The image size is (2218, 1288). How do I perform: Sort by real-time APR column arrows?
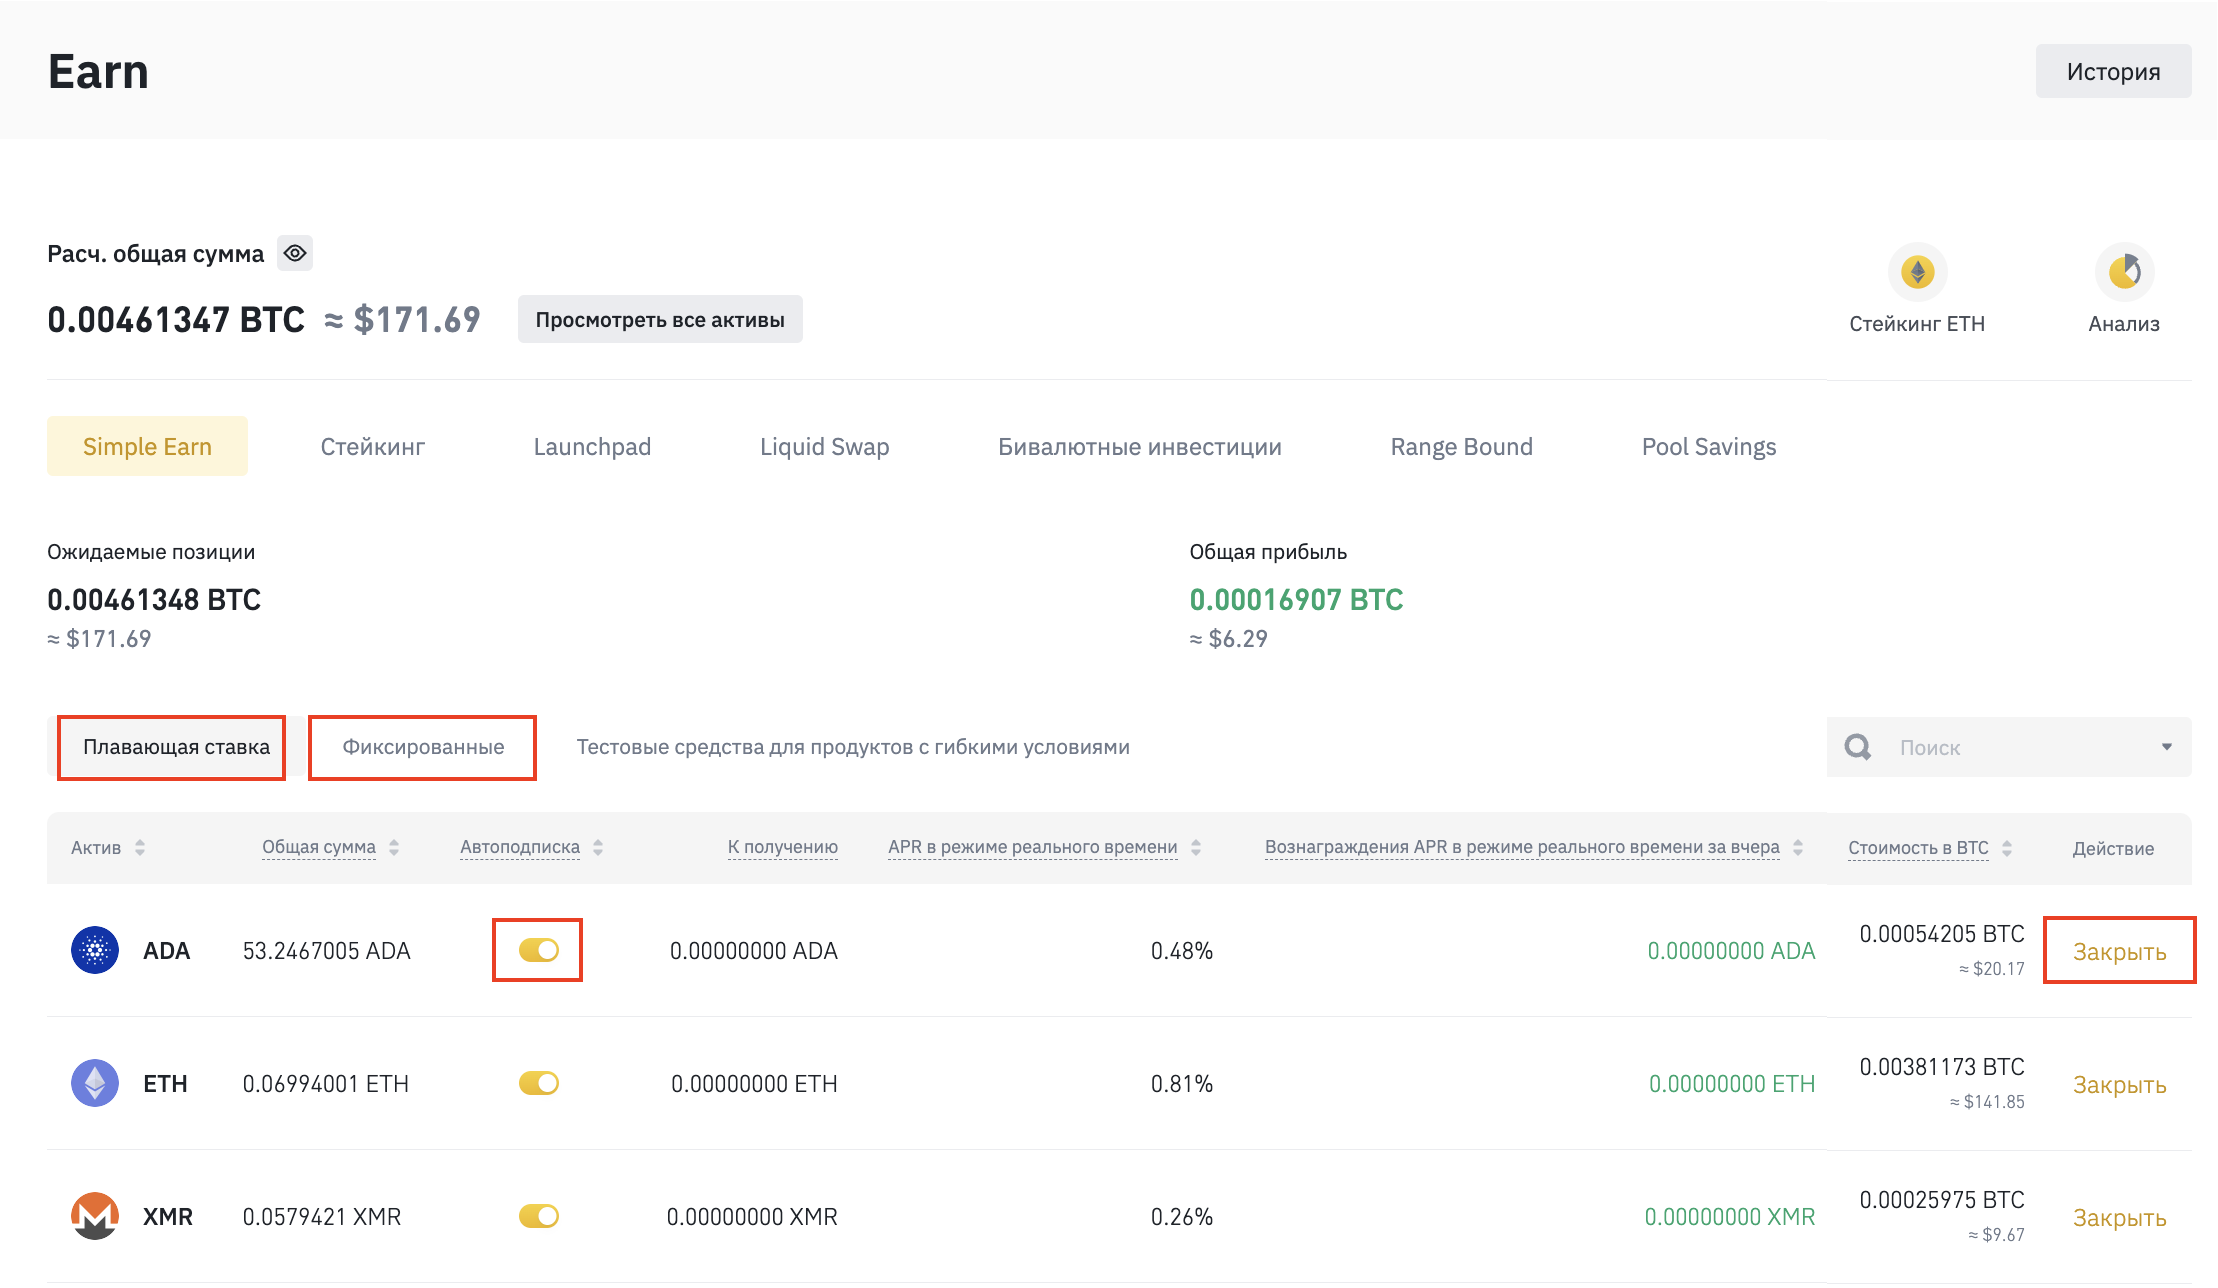tap(1196, 848)
